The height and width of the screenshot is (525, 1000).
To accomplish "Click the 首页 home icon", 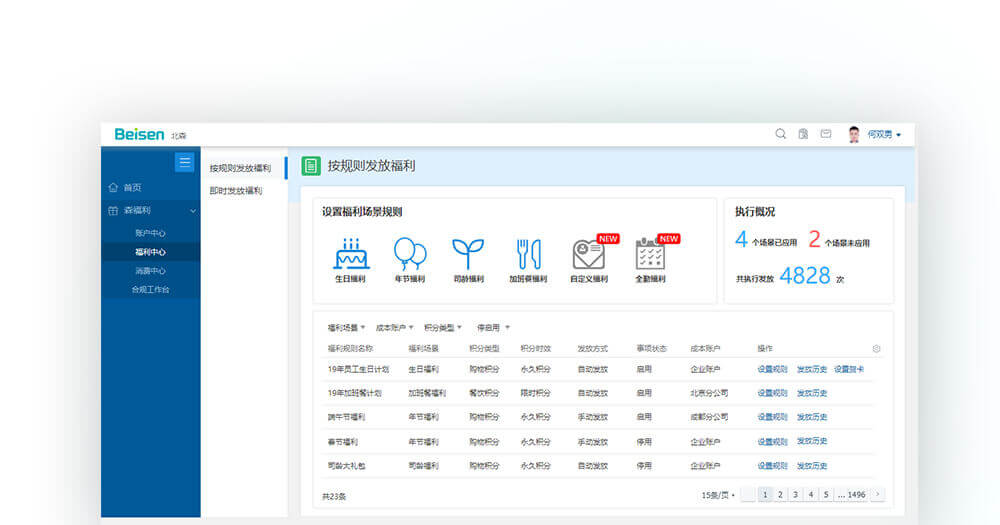I will point(113,188).
